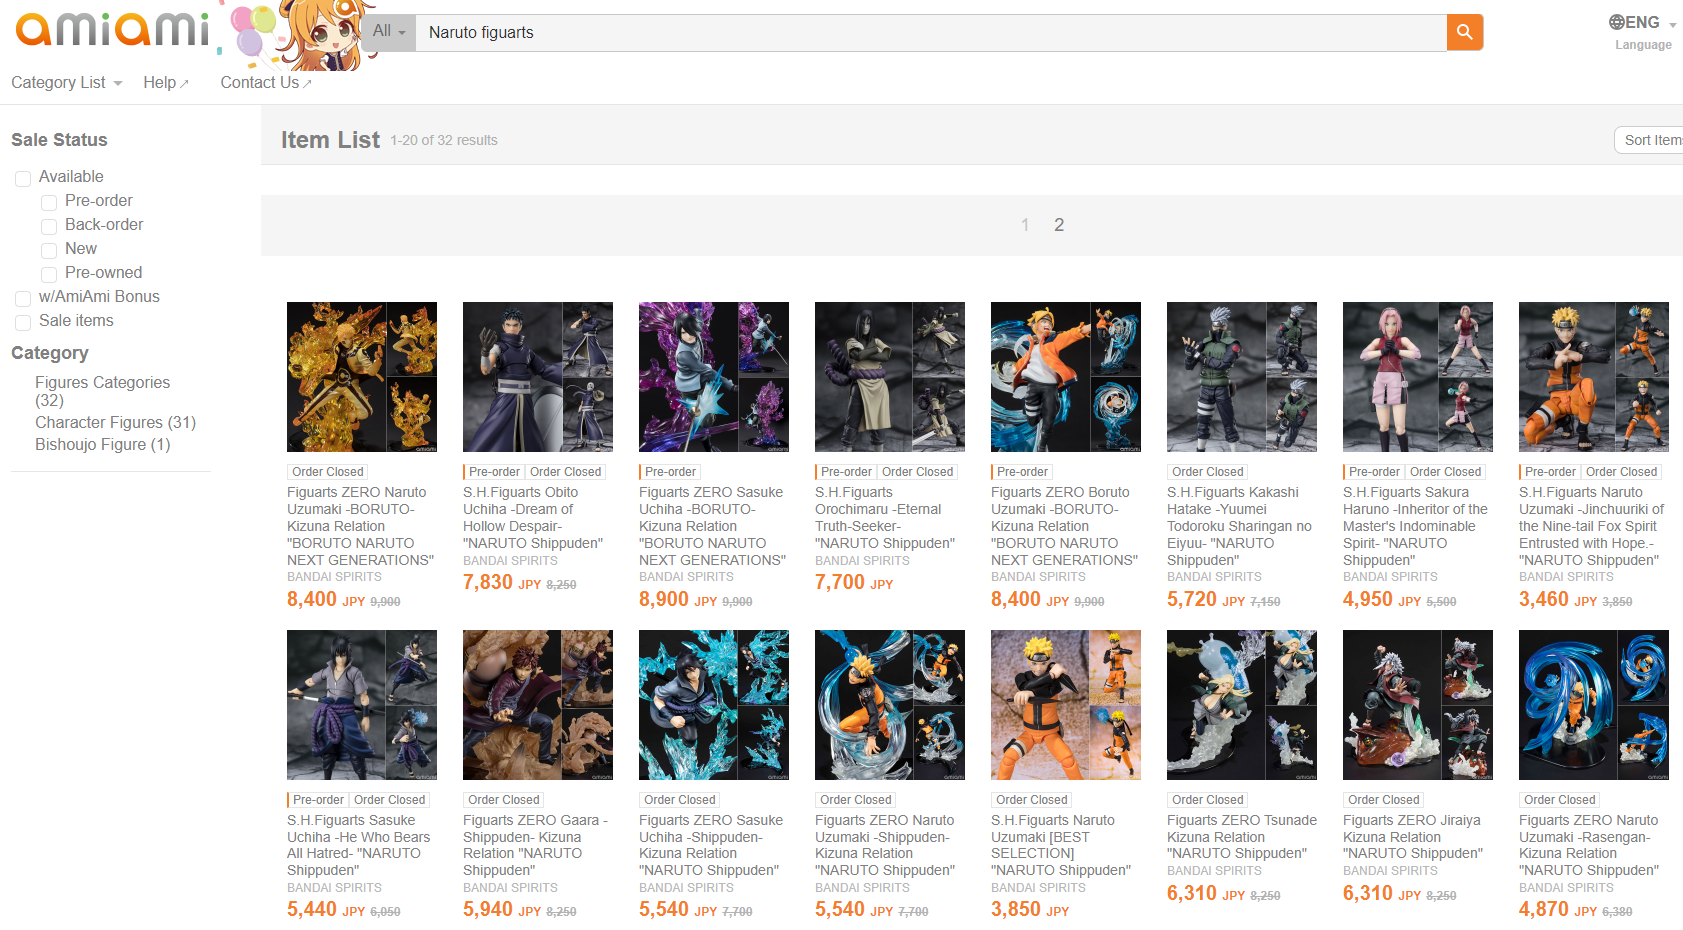Open Figuarts ZERO Naruto Rasengan image

[x=1594, y=705]
